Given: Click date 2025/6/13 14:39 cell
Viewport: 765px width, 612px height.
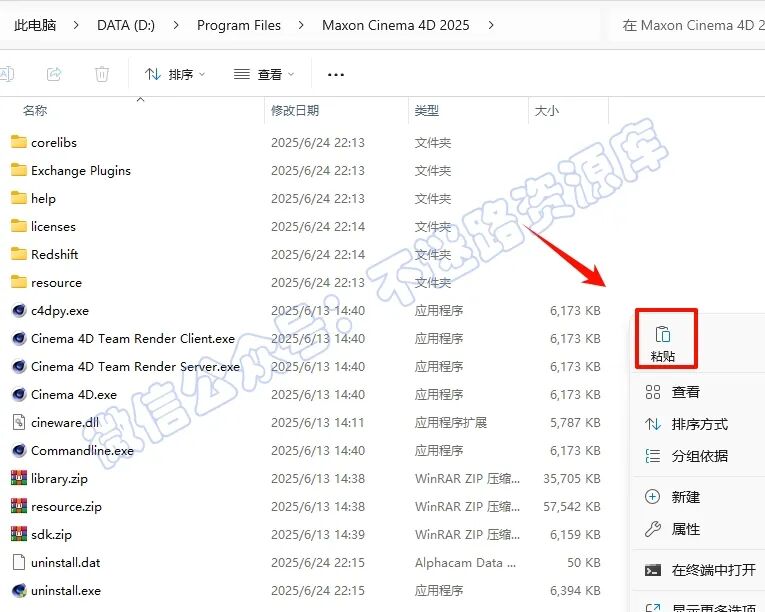Looking at the screenshot, I should click(x=318, y=534).
